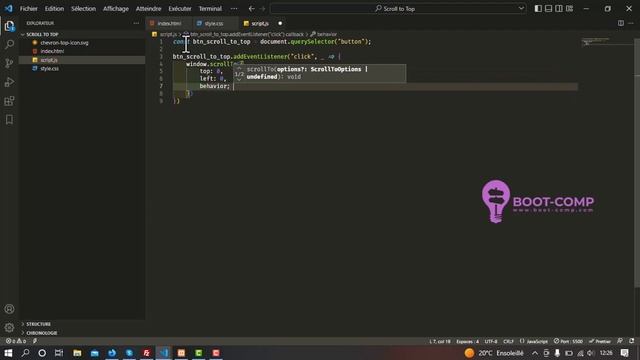
Task: Open the notifications bell in status bar
Action: click(631, 341)
